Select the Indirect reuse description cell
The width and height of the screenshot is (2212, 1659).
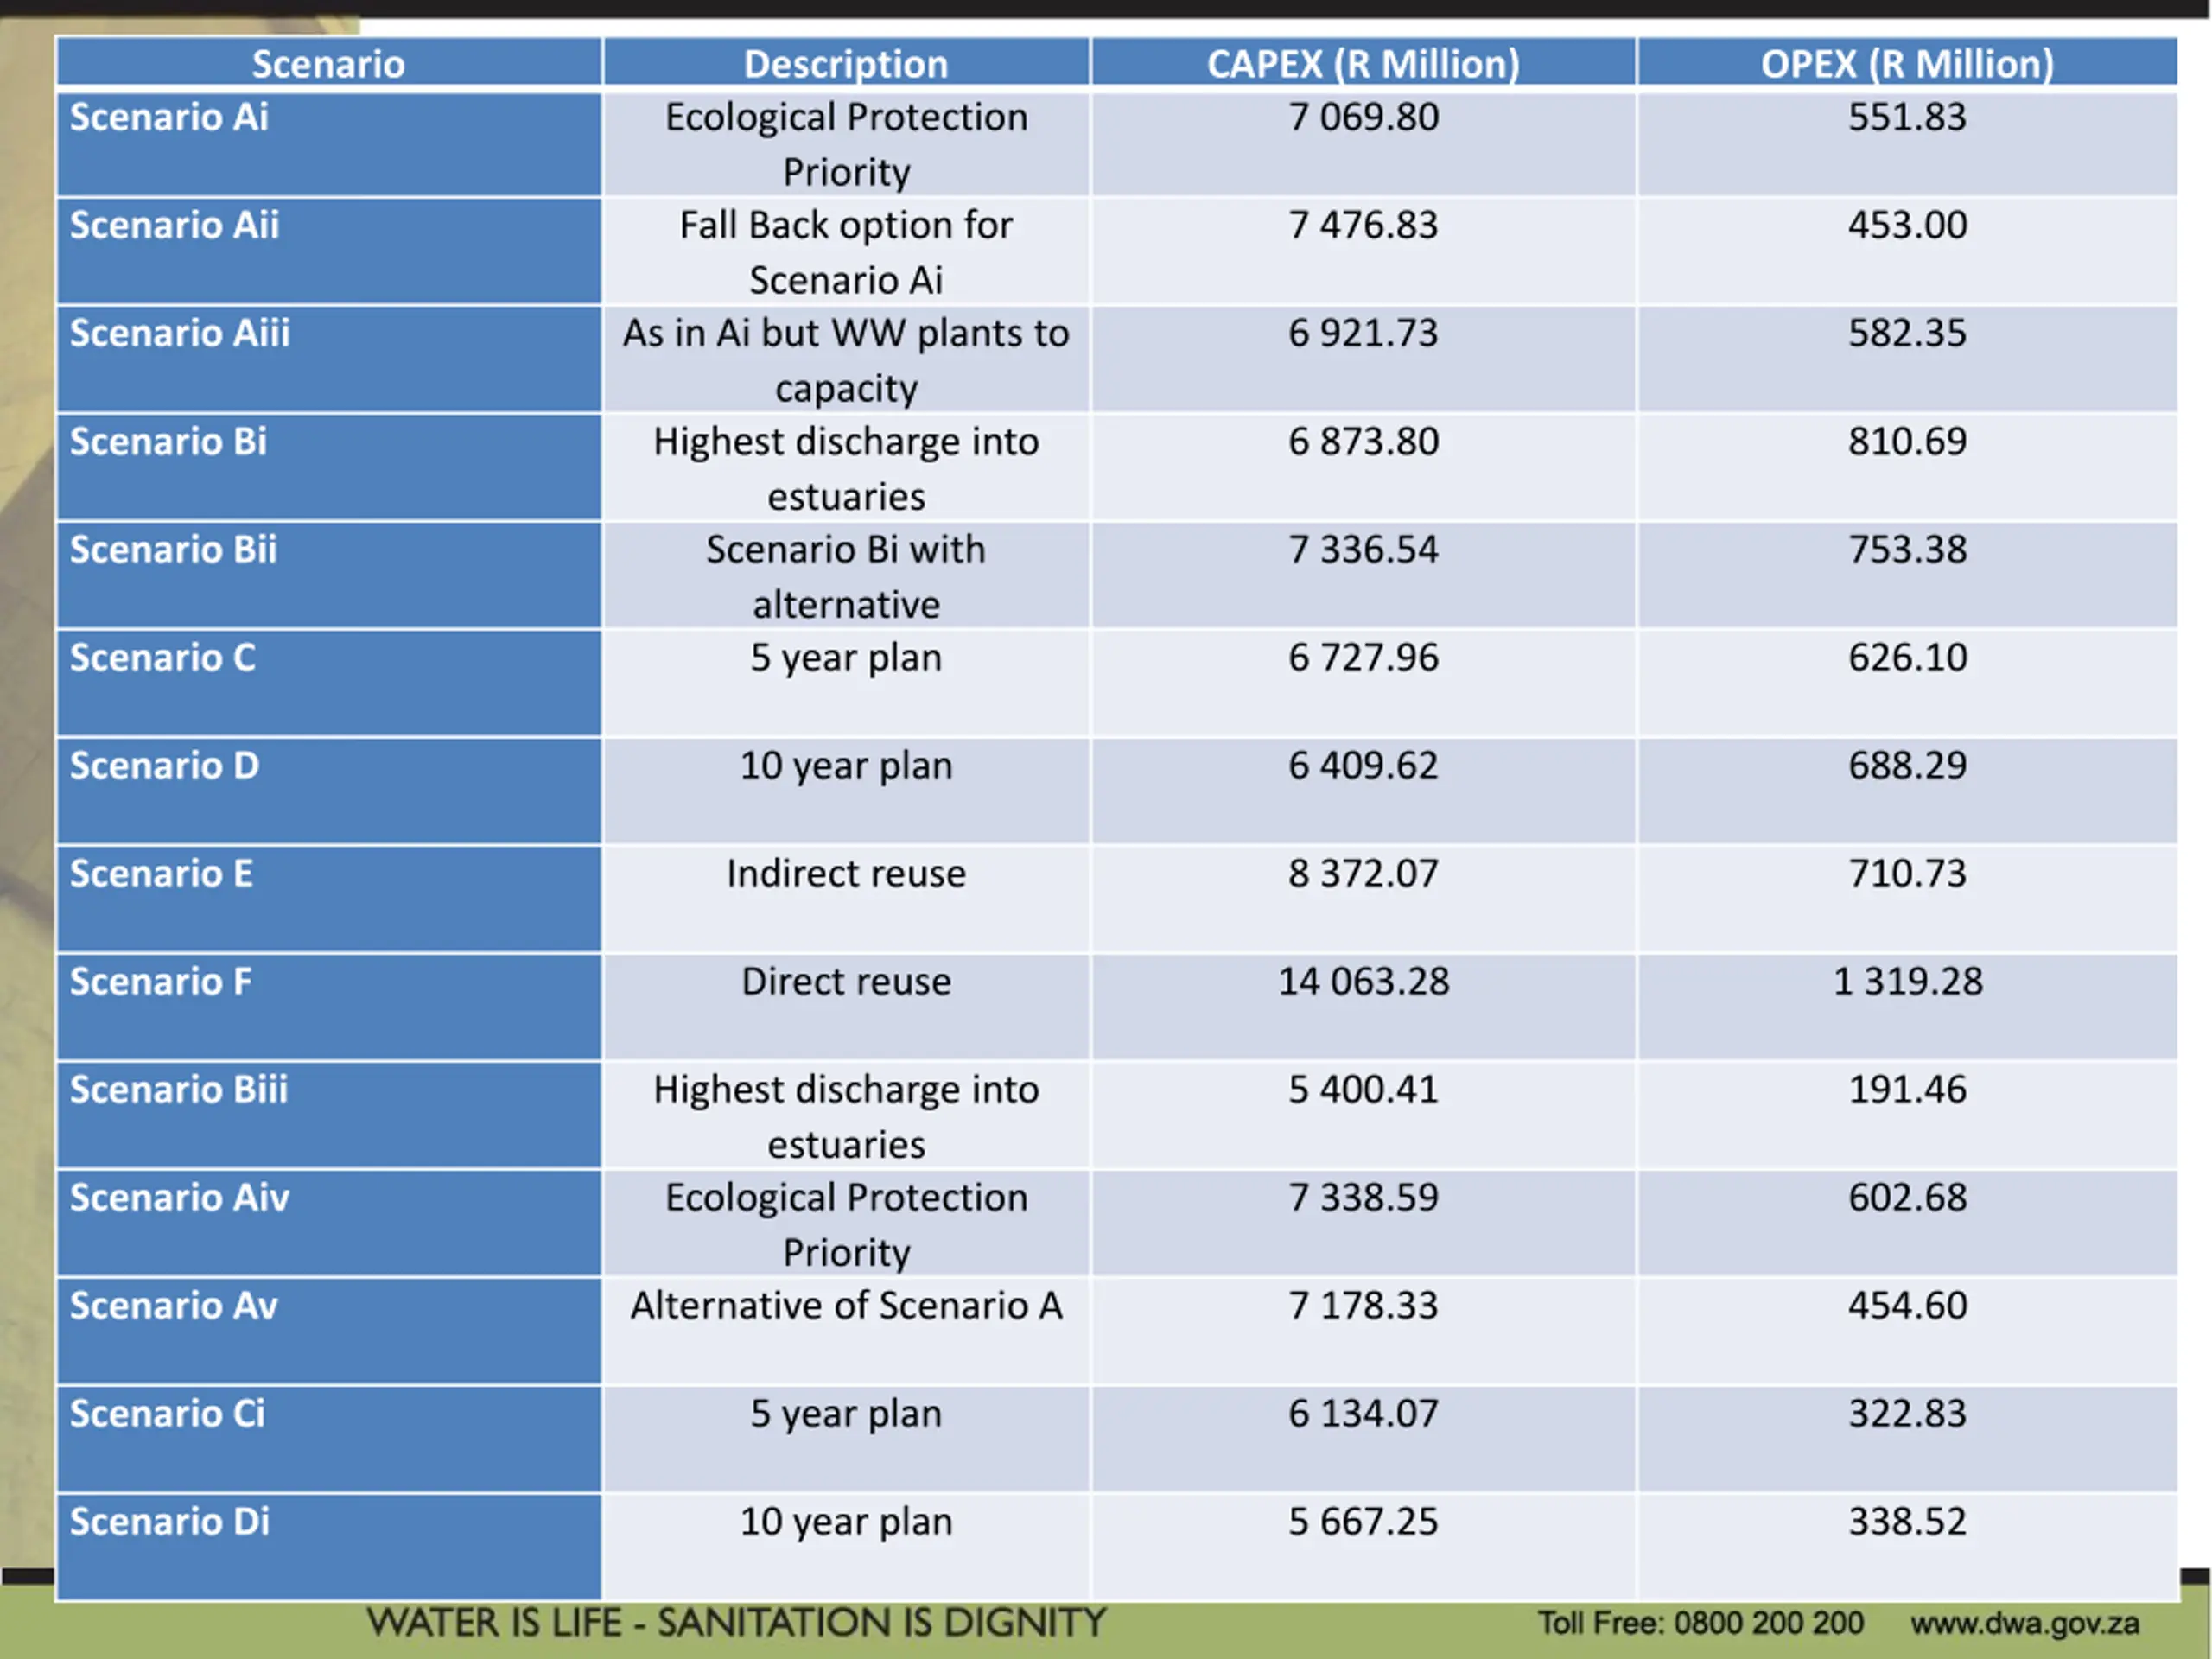pos(846,874)
